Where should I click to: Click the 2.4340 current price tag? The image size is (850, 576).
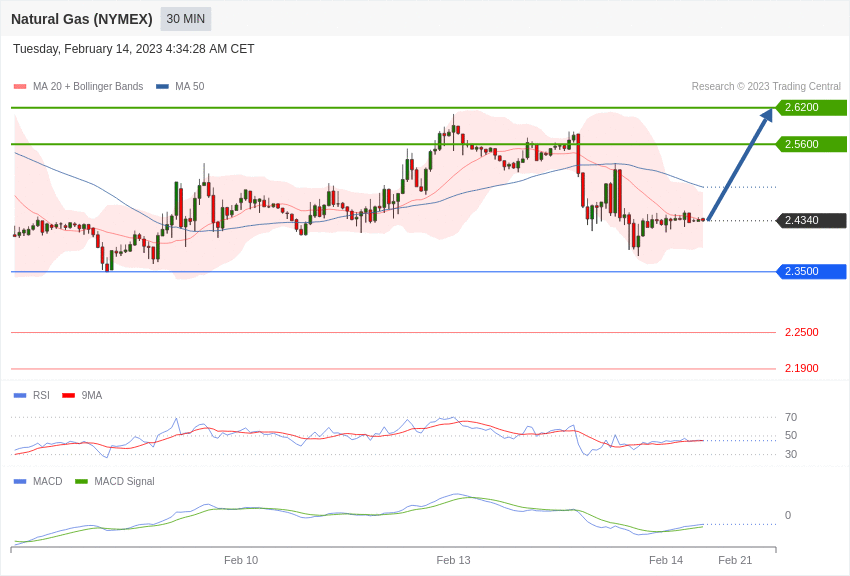pyautogui.click(x=811, y=221)
